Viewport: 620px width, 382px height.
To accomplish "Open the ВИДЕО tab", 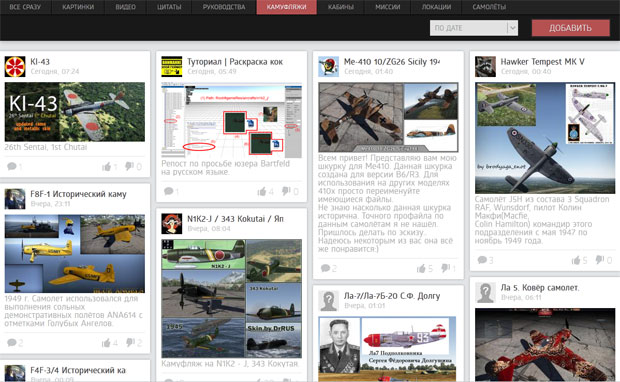I will click(125, 7).
